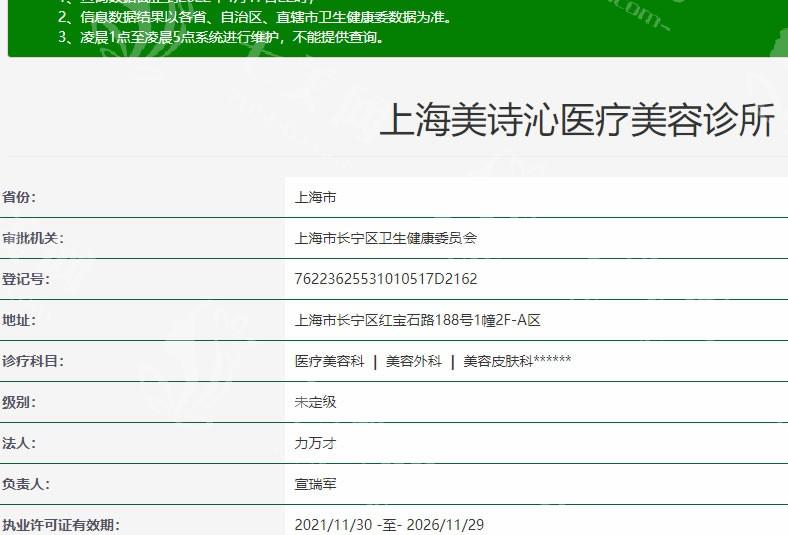The height and width of the screenshot is (535, 788).
Task: Click the title 上海美诗沁医疗美容诊所
Action: point(577,120)
